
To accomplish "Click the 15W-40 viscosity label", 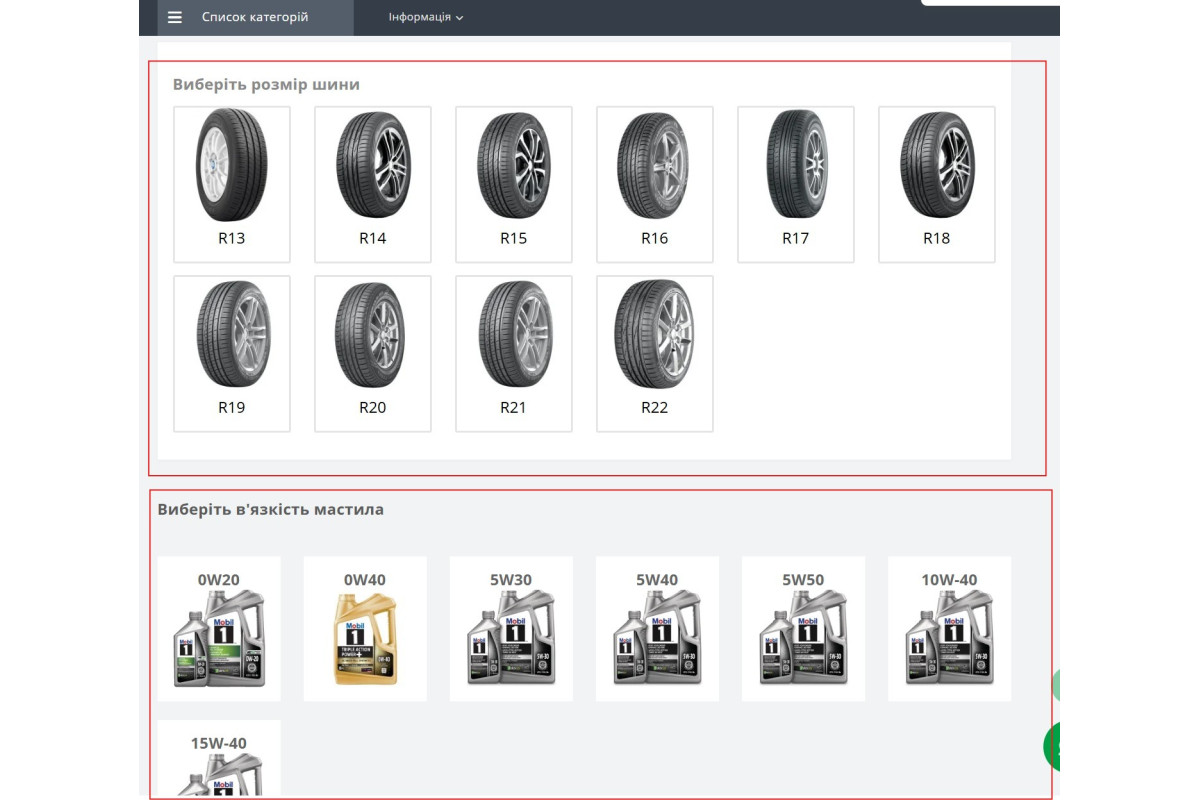I will click(219, 743).
